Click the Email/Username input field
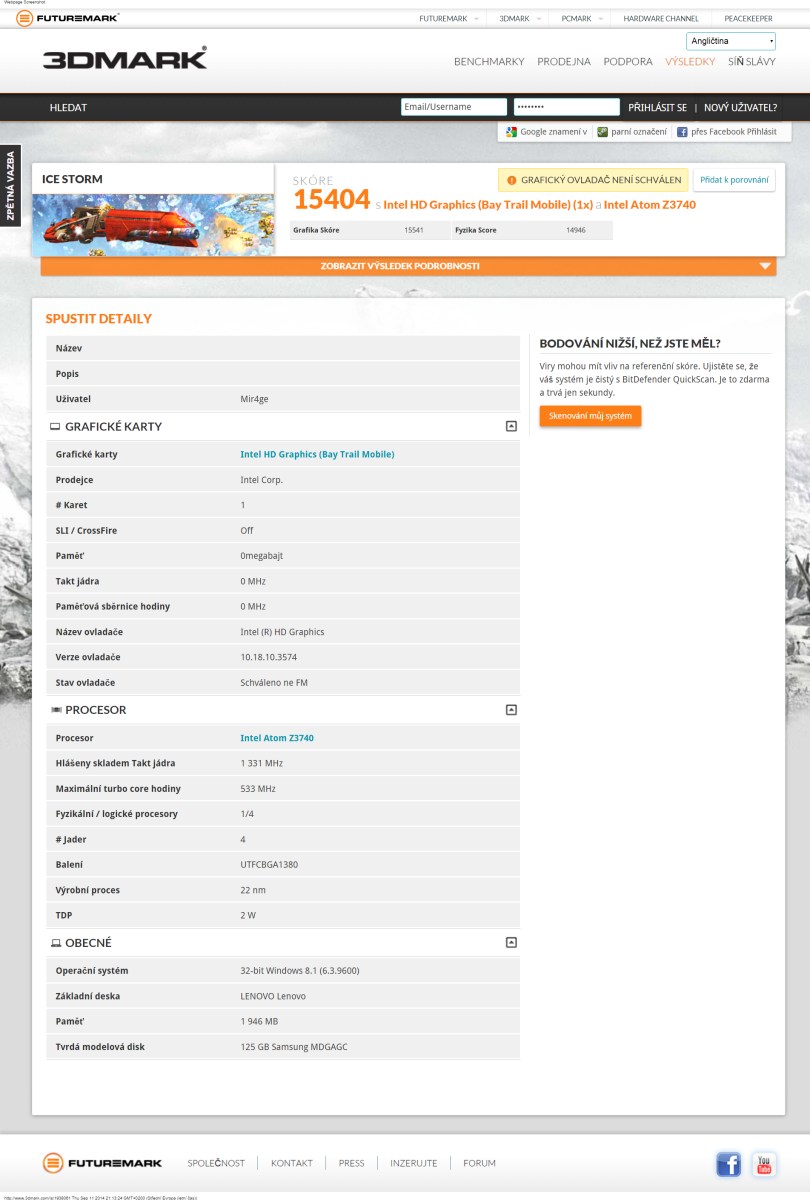The width and height of the screenshot is (810, 1200). [x=454, y=107]
